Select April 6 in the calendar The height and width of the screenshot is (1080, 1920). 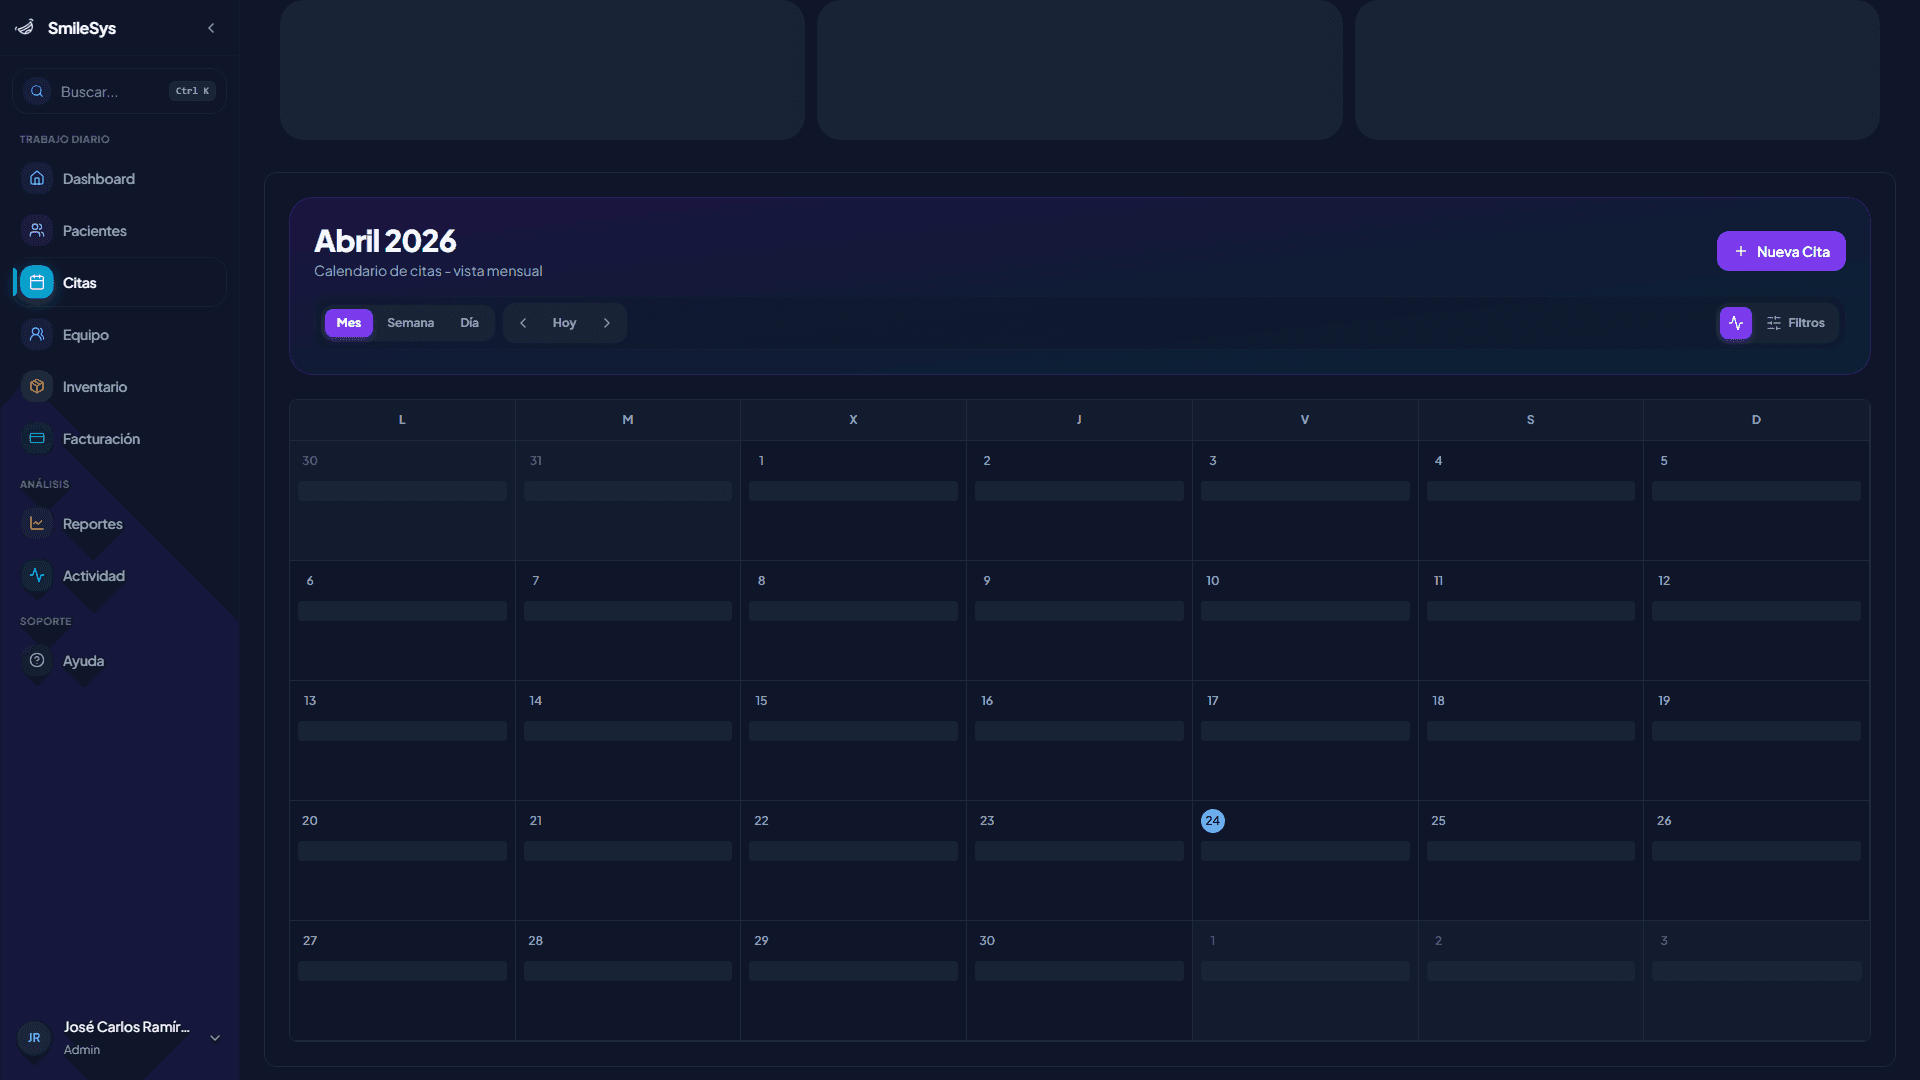[x=402, y=620]
